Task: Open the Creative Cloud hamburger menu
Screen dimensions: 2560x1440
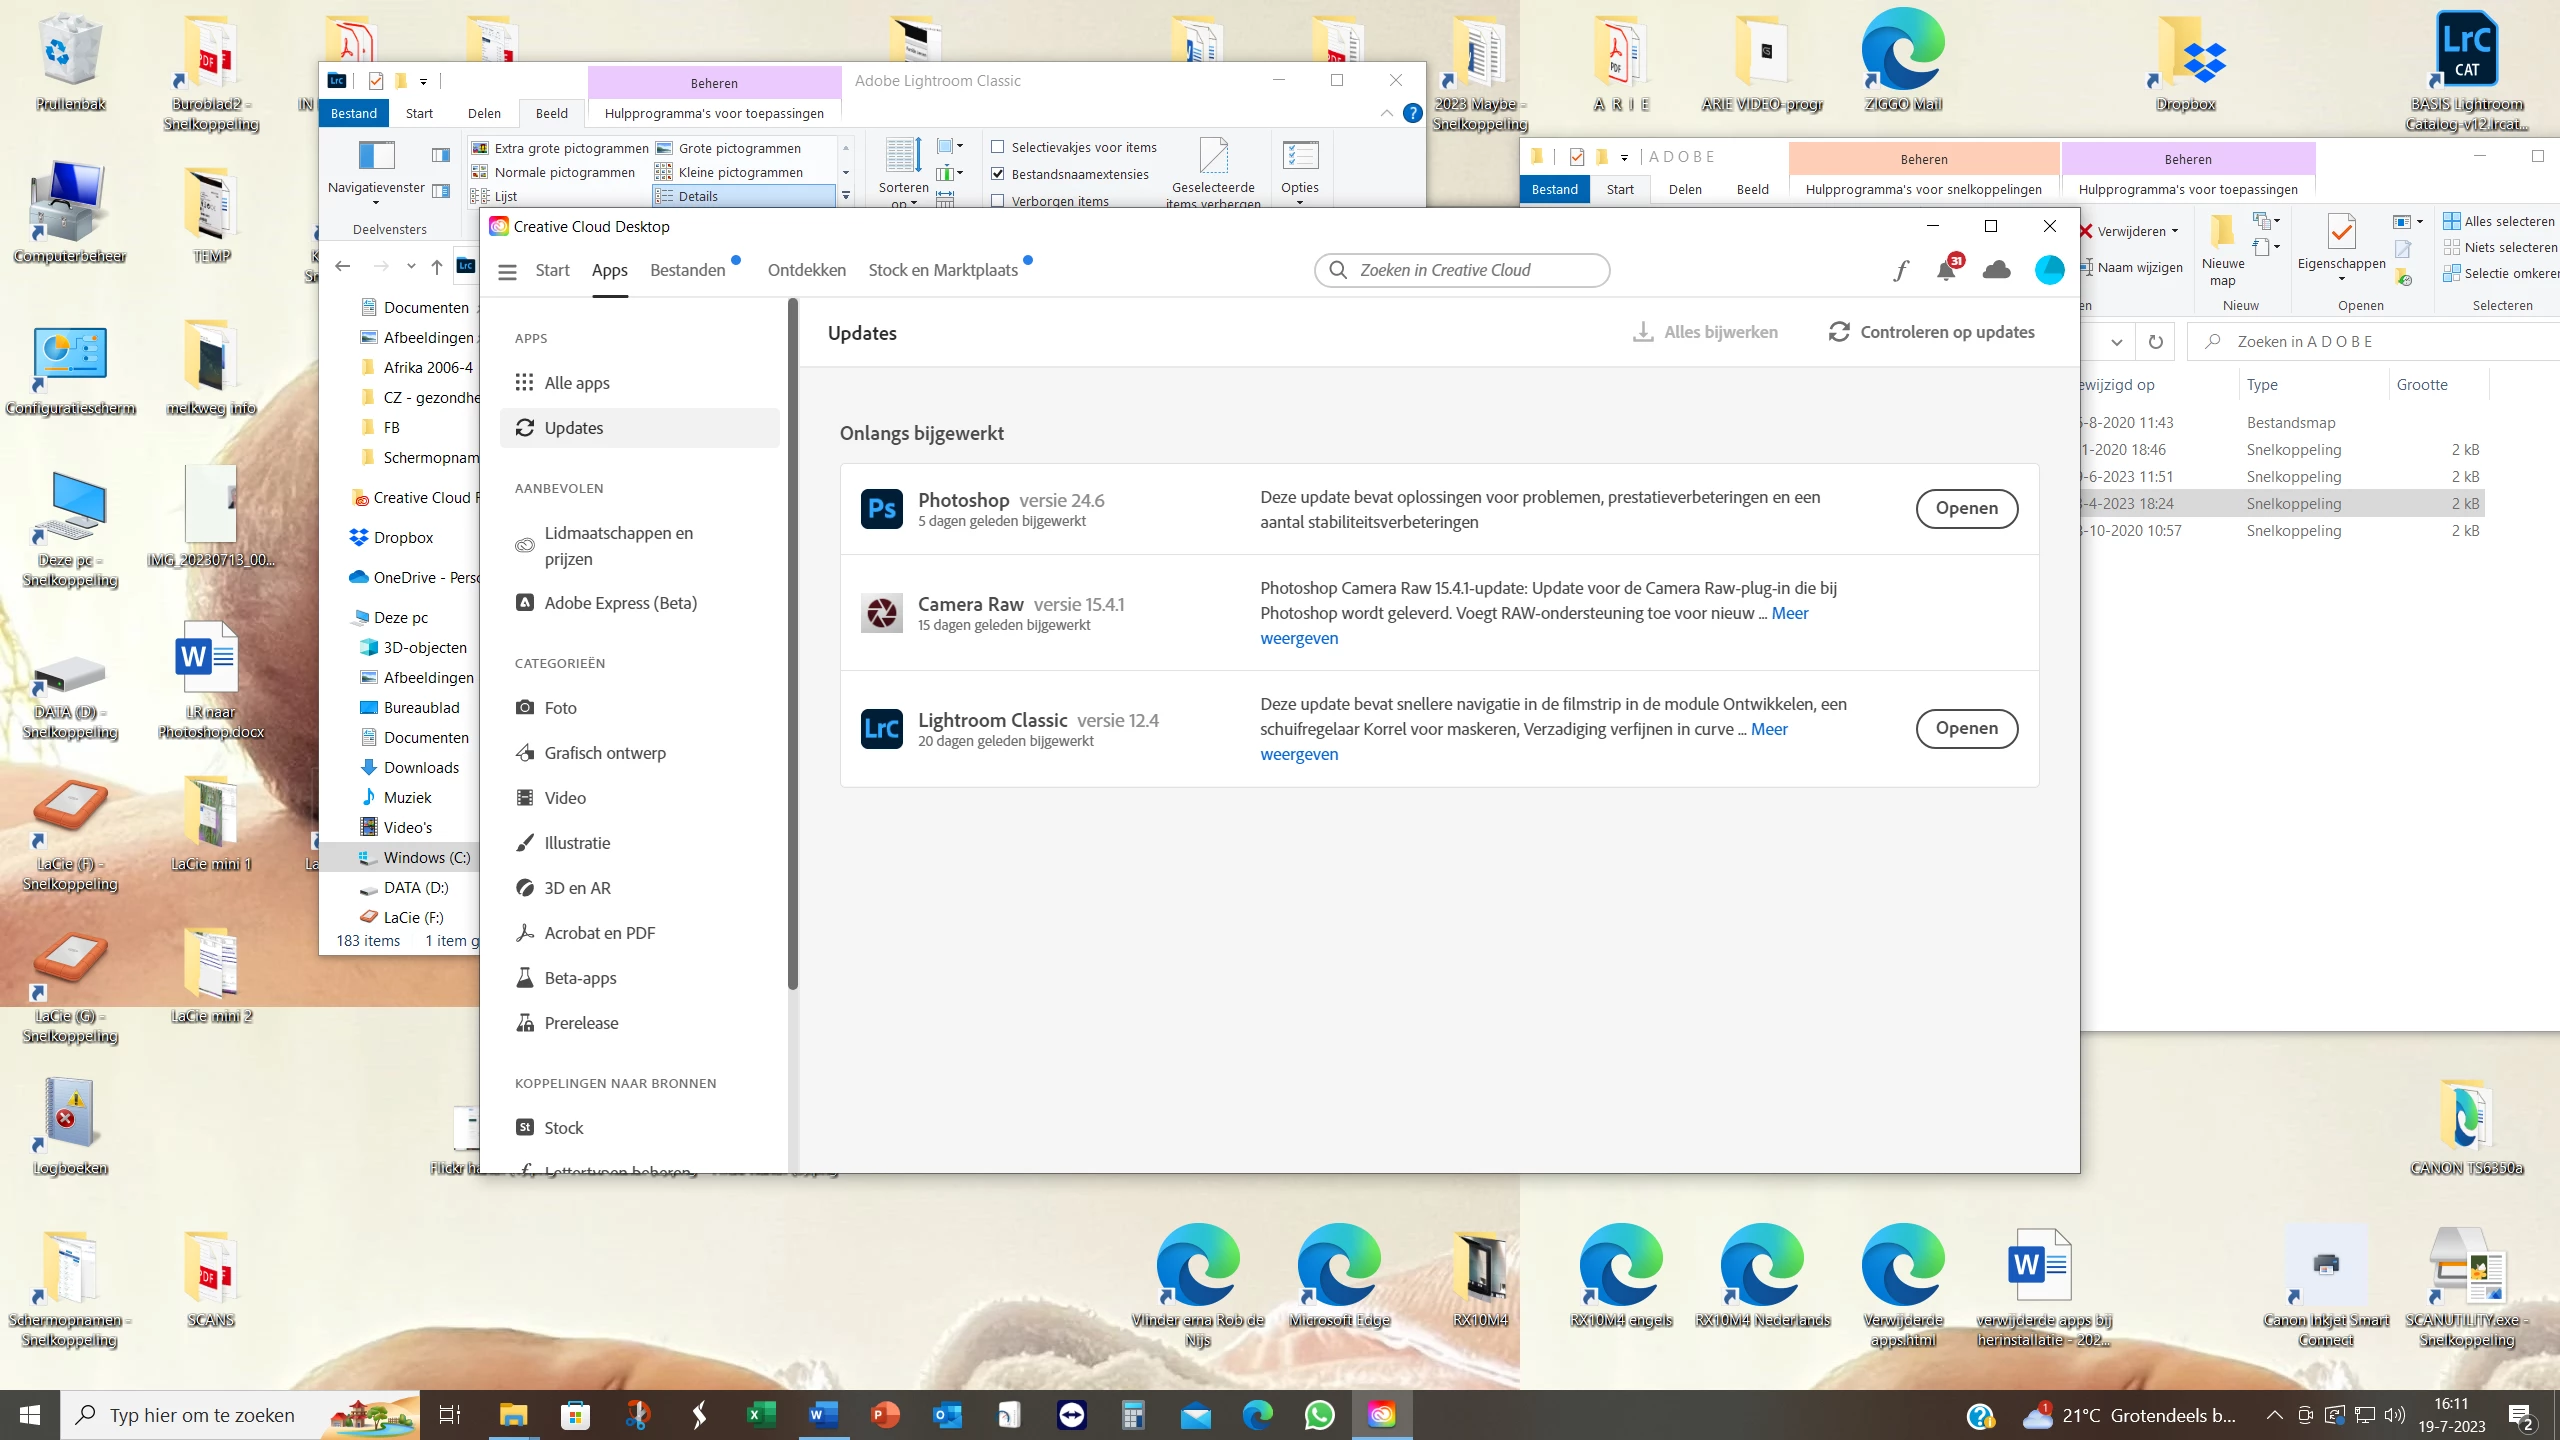Action: pyautogui.click(x=507, y=271)
